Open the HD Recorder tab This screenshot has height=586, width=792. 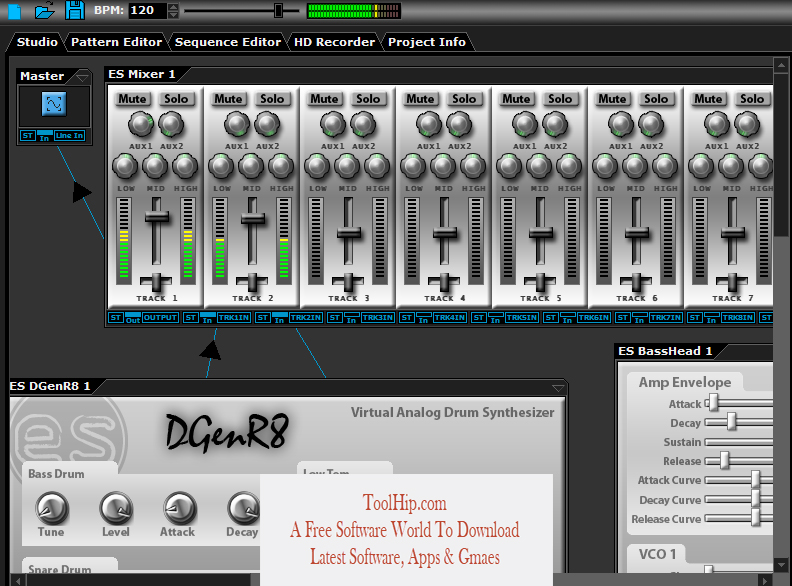coord(334,42)
